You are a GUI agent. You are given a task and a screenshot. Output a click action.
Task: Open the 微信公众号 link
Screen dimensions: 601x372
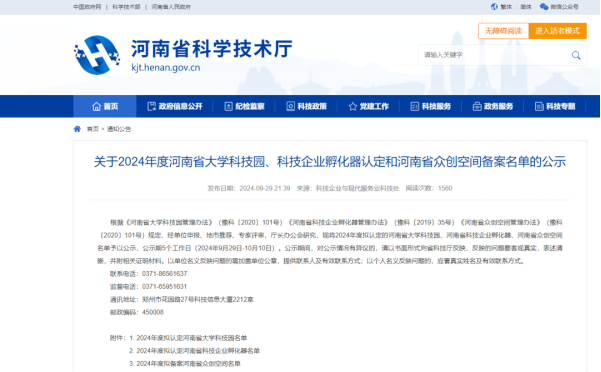[x=564, y=7]
